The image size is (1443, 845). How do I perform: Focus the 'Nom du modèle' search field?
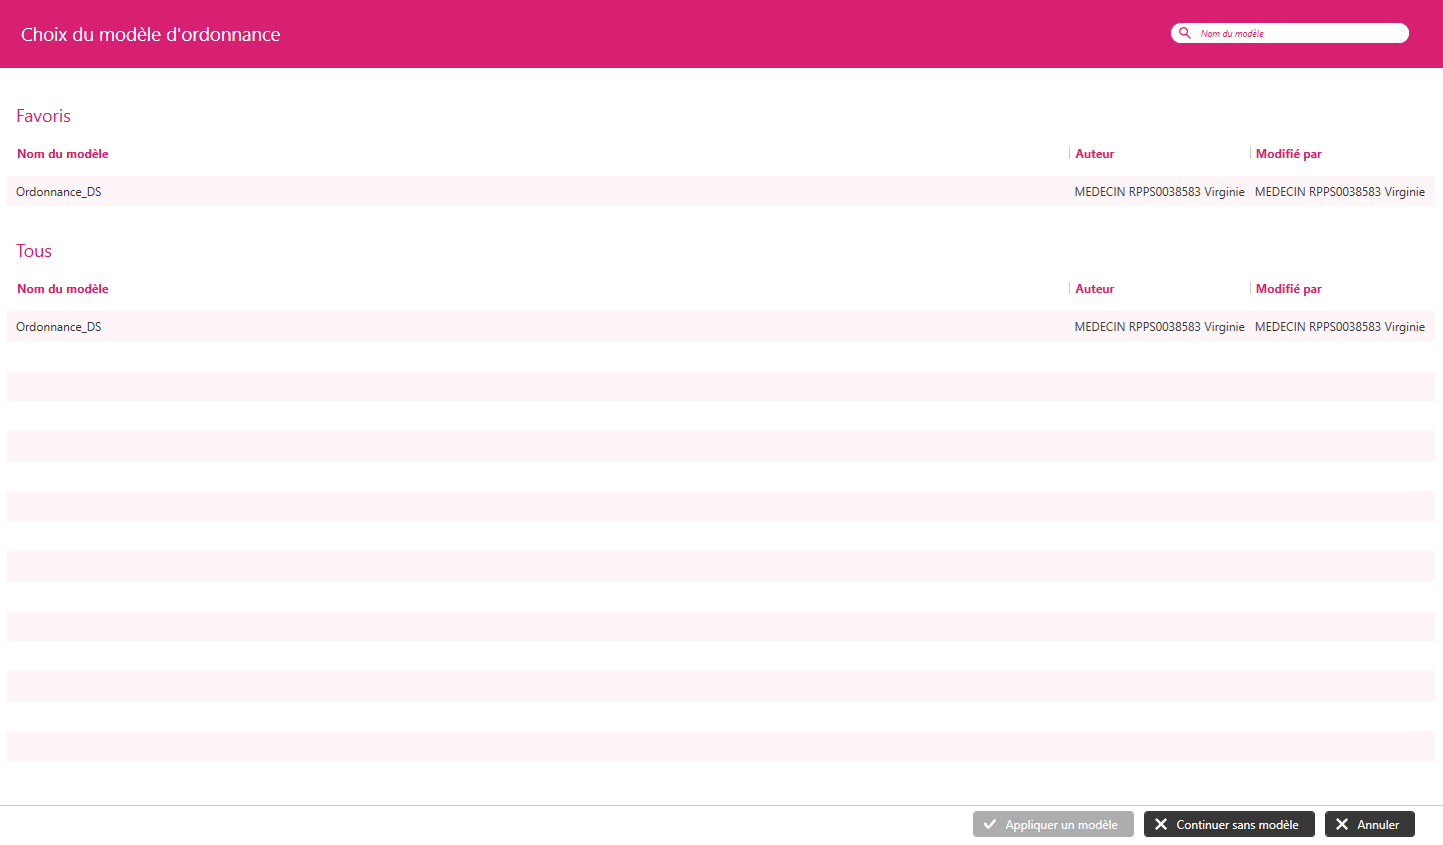1298,34
